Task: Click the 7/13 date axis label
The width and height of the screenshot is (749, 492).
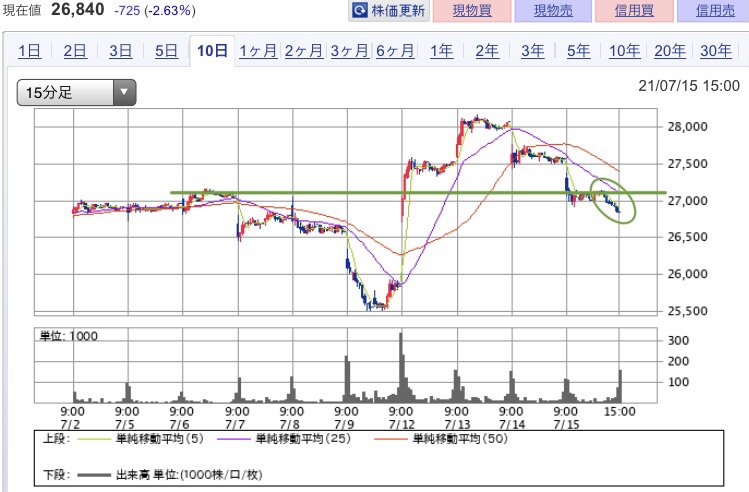Action: [x=457, y=424]
